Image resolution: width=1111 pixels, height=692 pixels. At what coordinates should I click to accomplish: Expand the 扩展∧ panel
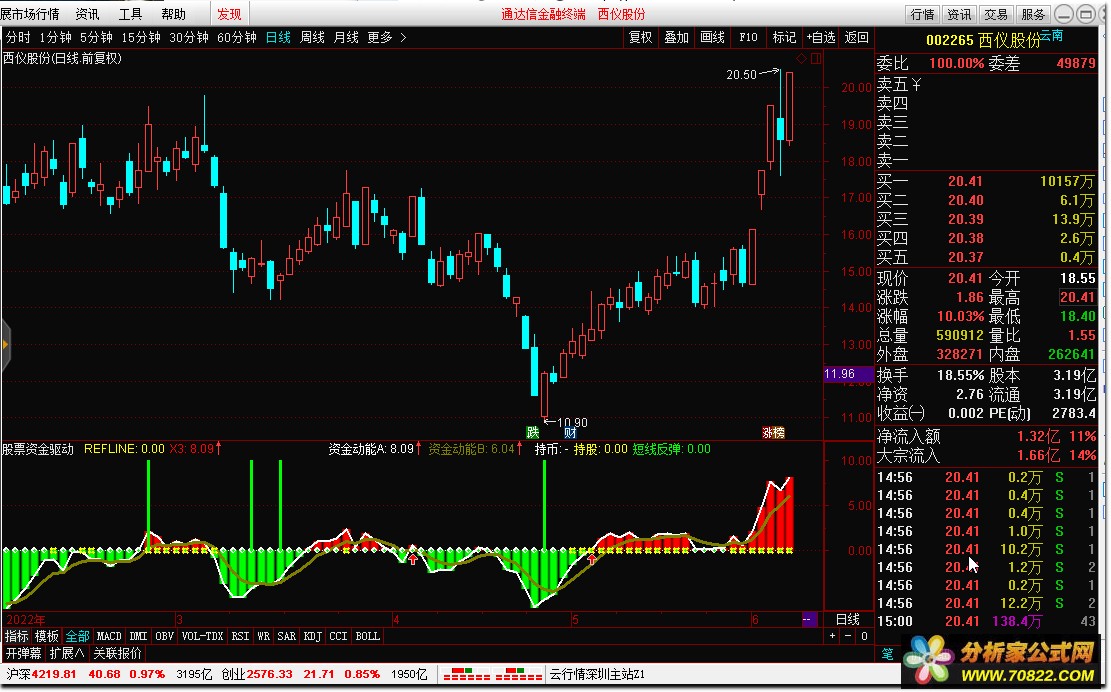point(67,653)
